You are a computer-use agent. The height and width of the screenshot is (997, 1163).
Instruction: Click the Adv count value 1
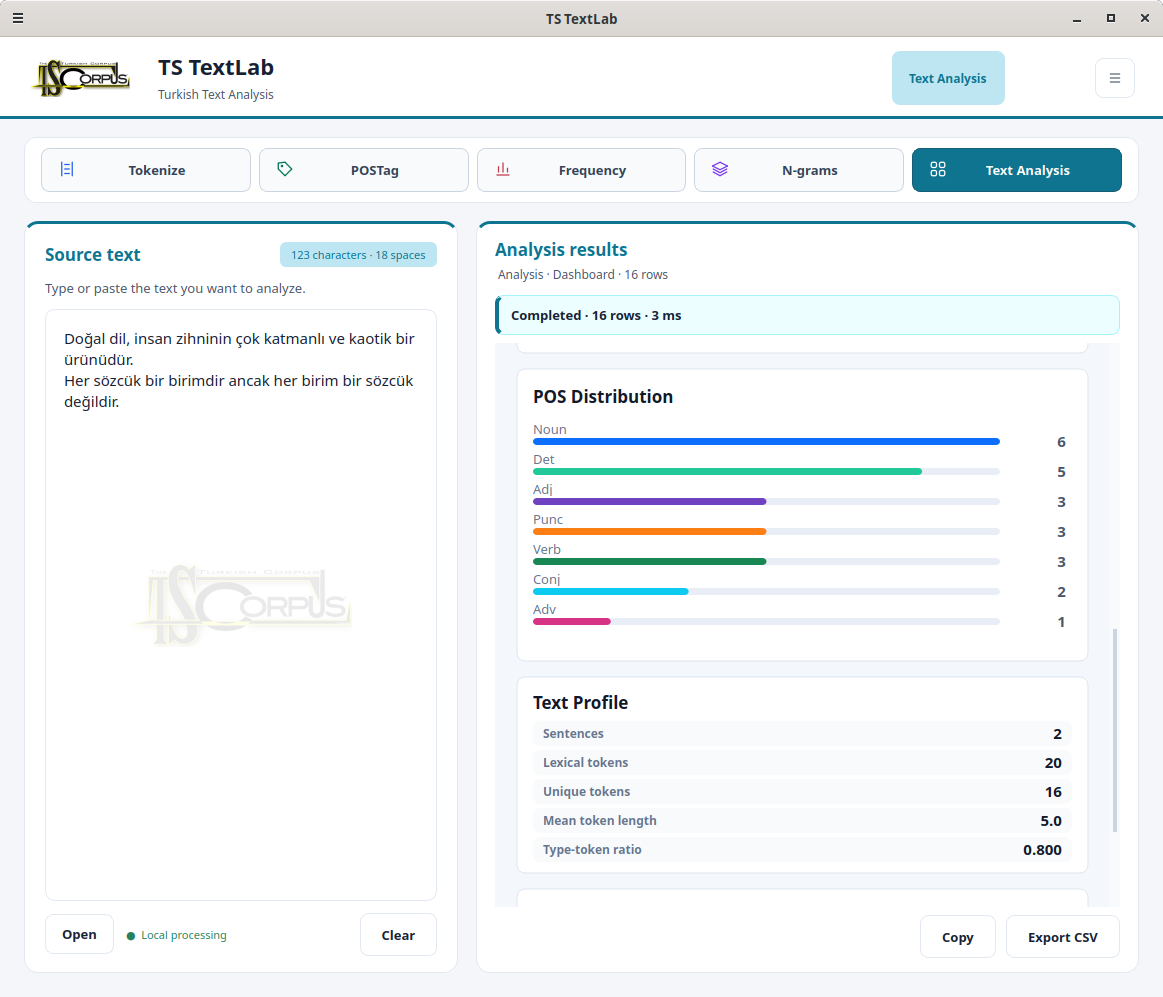1061,622
